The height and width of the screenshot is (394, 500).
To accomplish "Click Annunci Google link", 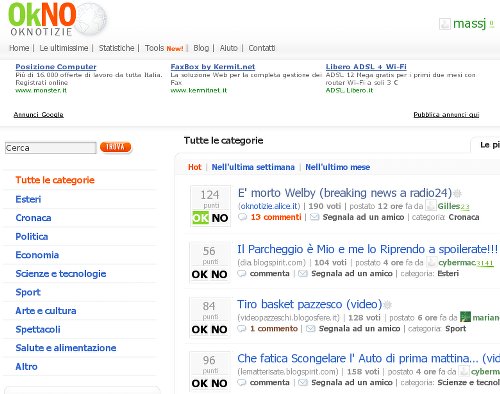I will 38,115.
